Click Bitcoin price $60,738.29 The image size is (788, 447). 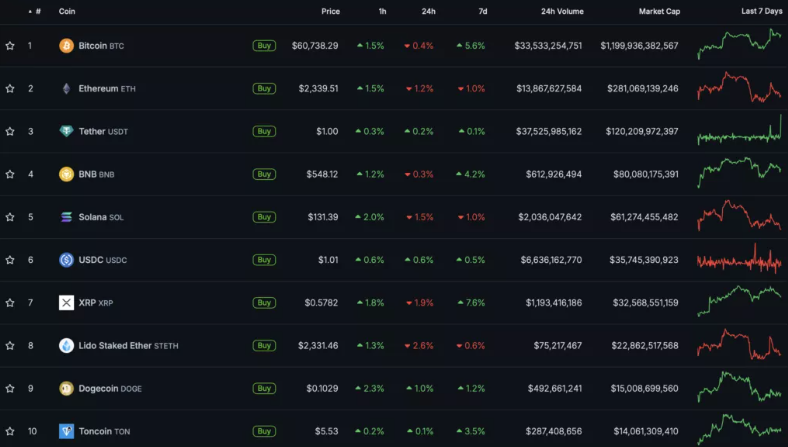315,46
